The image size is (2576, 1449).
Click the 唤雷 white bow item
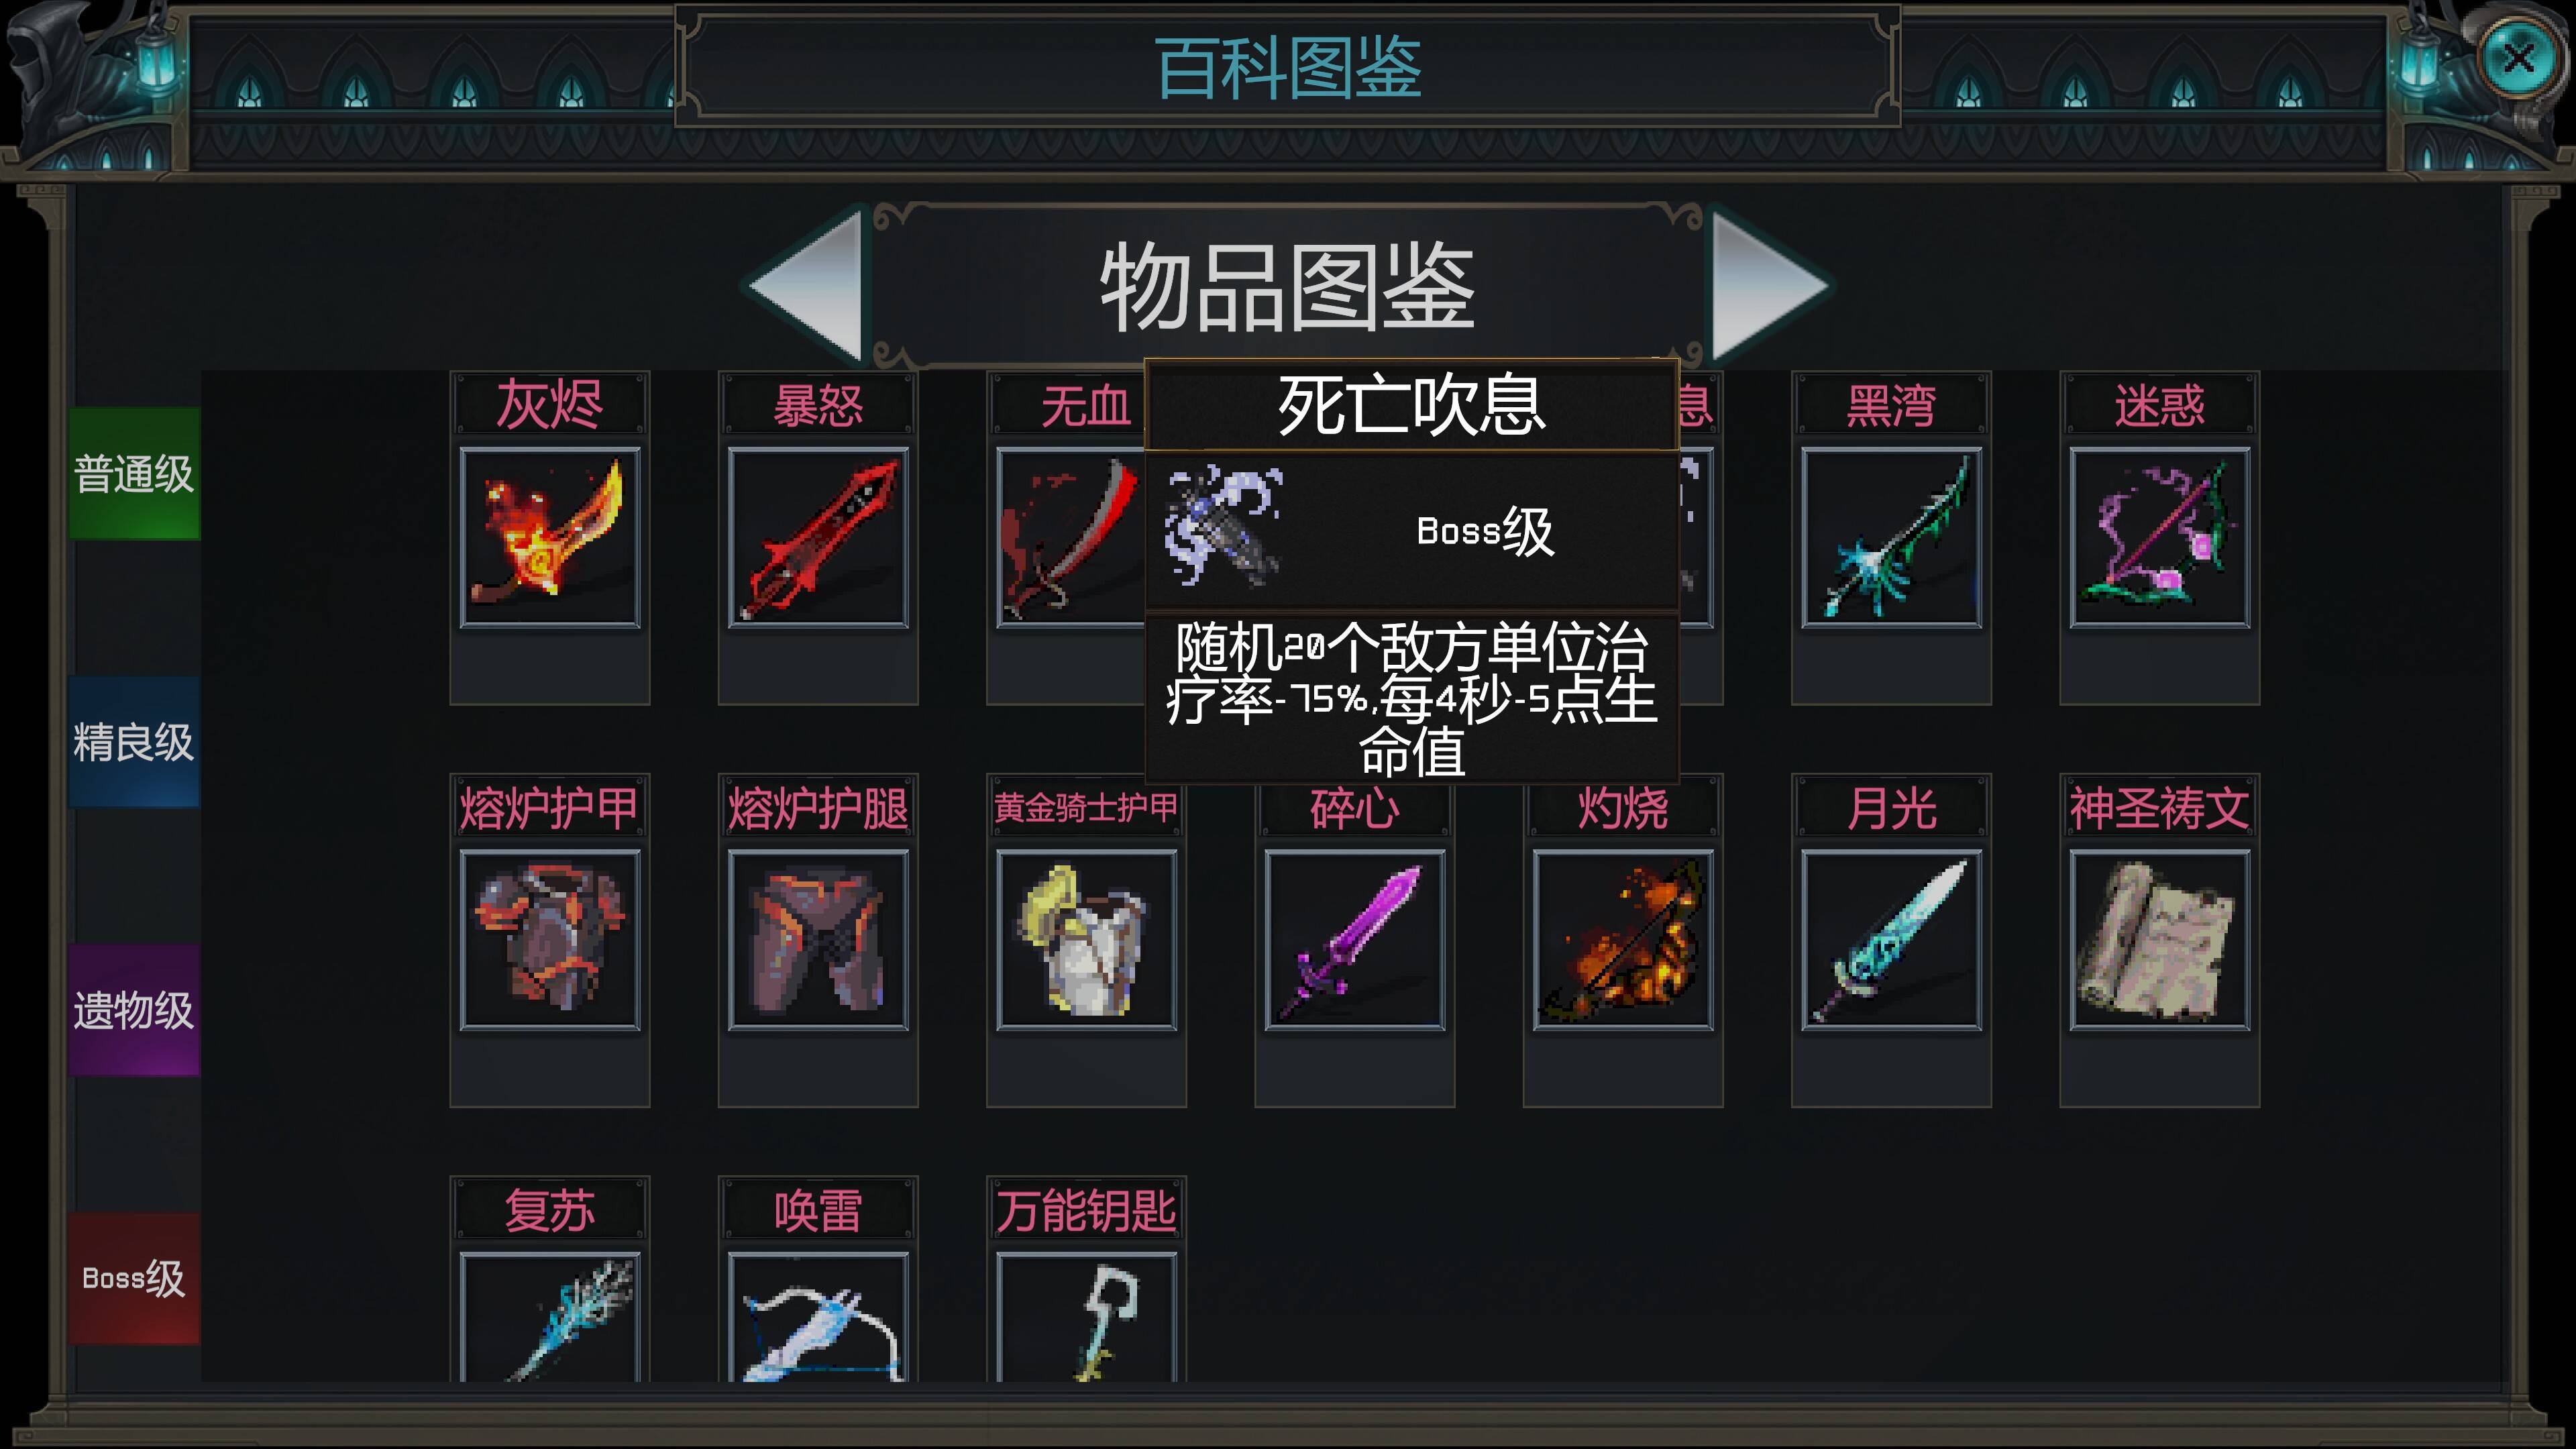[x=818, y=1318]
